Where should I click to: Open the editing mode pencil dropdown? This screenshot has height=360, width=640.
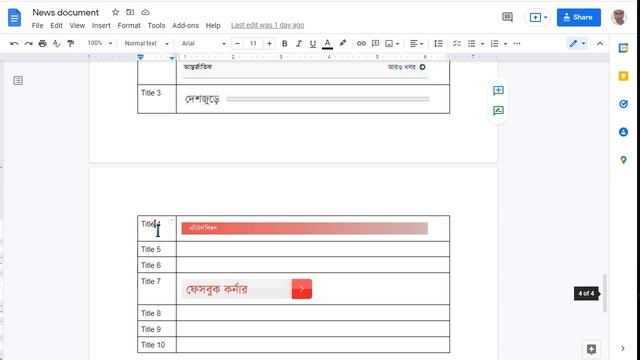click(578, 43)
